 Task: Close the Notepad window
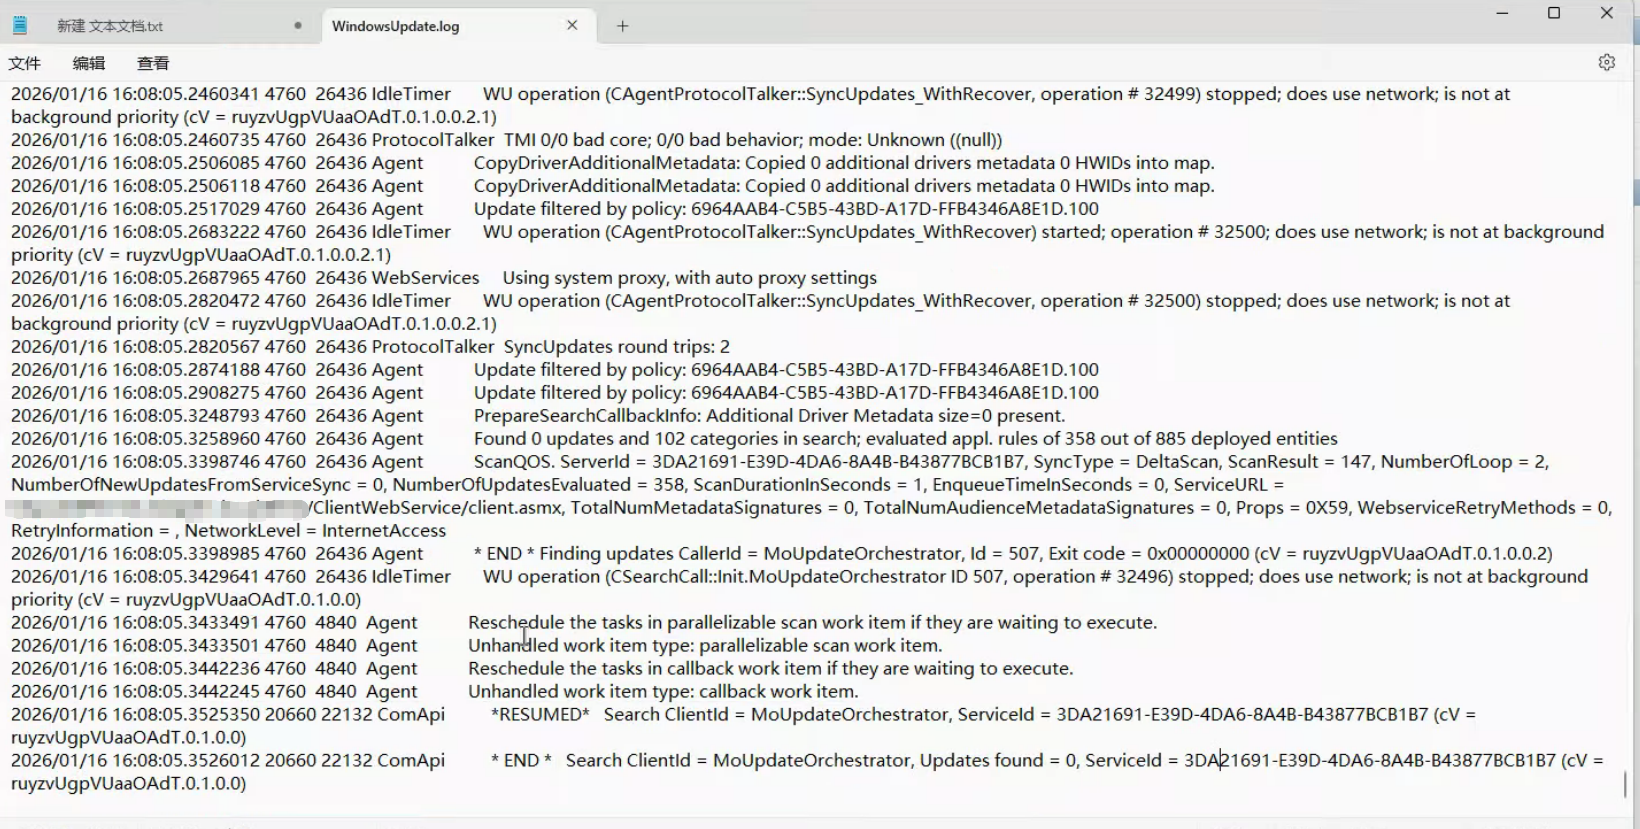point(1607,13)
